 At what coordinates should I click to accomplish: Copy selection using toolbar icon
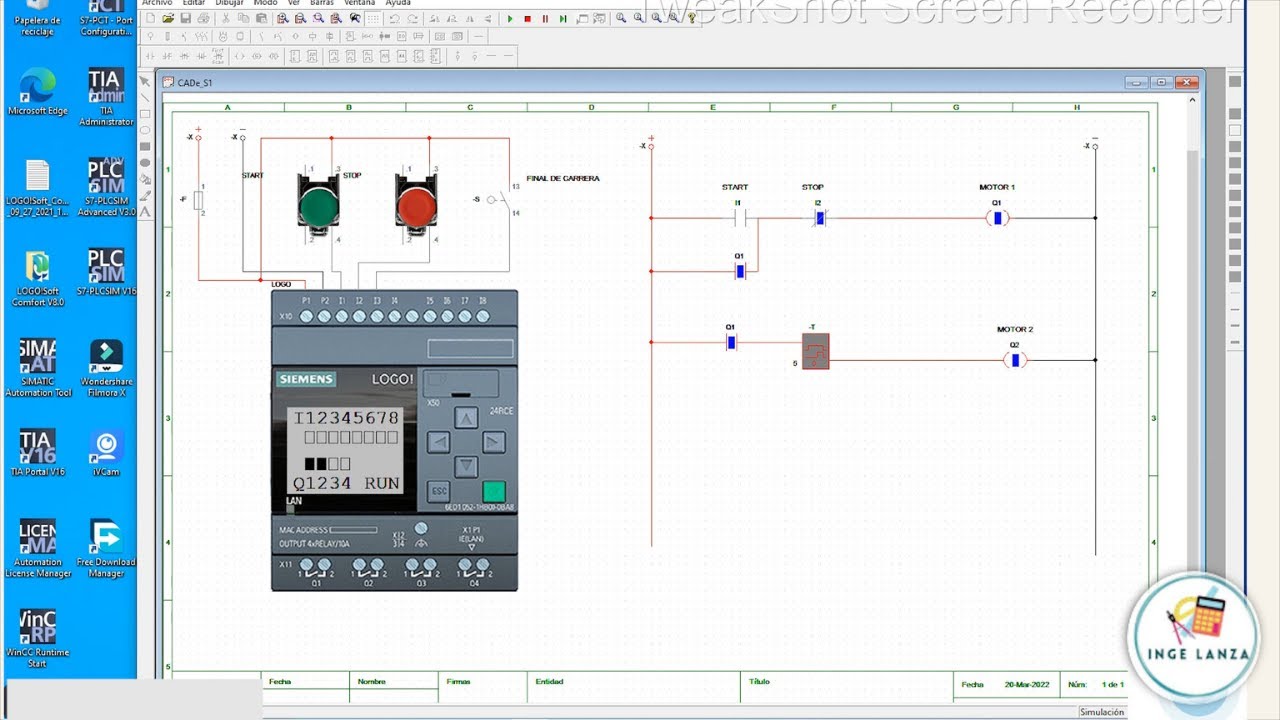245,19
